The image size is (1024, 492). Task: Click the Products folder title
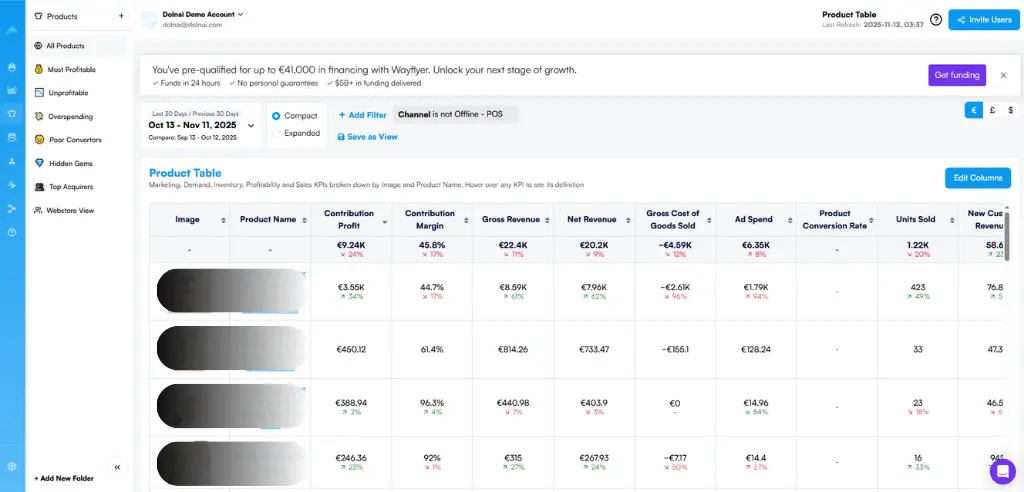(x=62, y=16)
